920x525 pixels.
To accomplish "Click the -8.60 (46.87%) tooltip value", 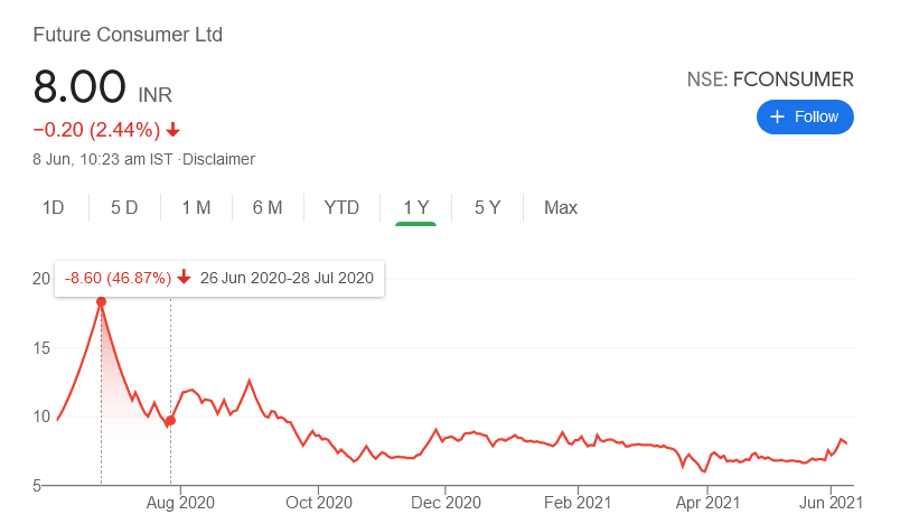I will click(x=117, y=277).
